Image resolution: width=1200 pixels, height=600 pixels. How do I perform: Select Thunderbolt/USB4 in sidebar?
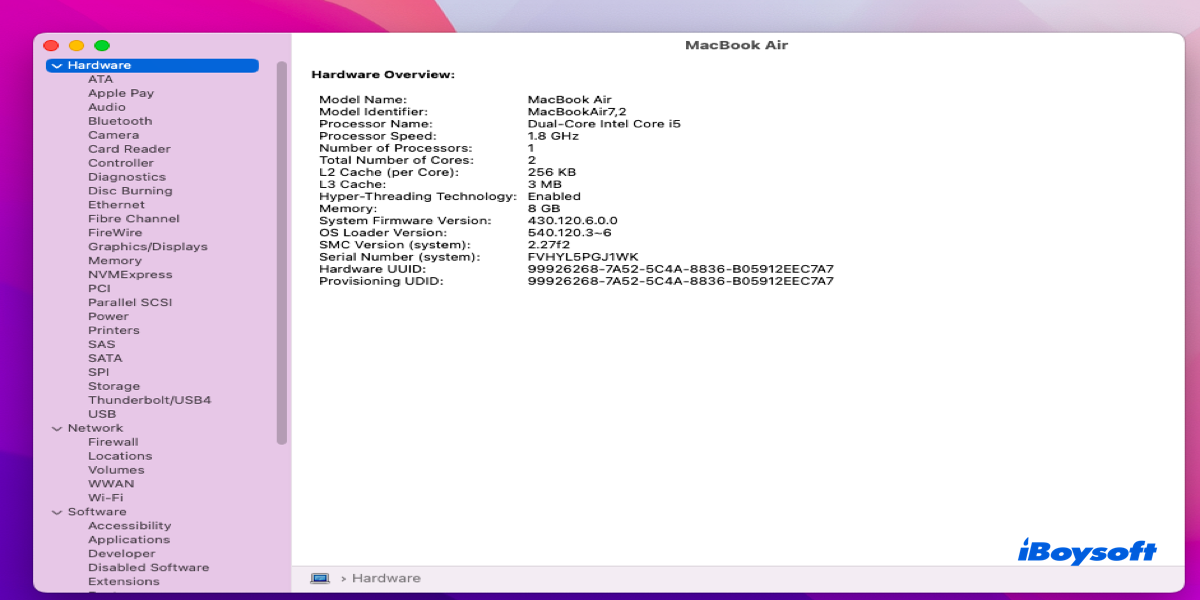coord(149,400)
